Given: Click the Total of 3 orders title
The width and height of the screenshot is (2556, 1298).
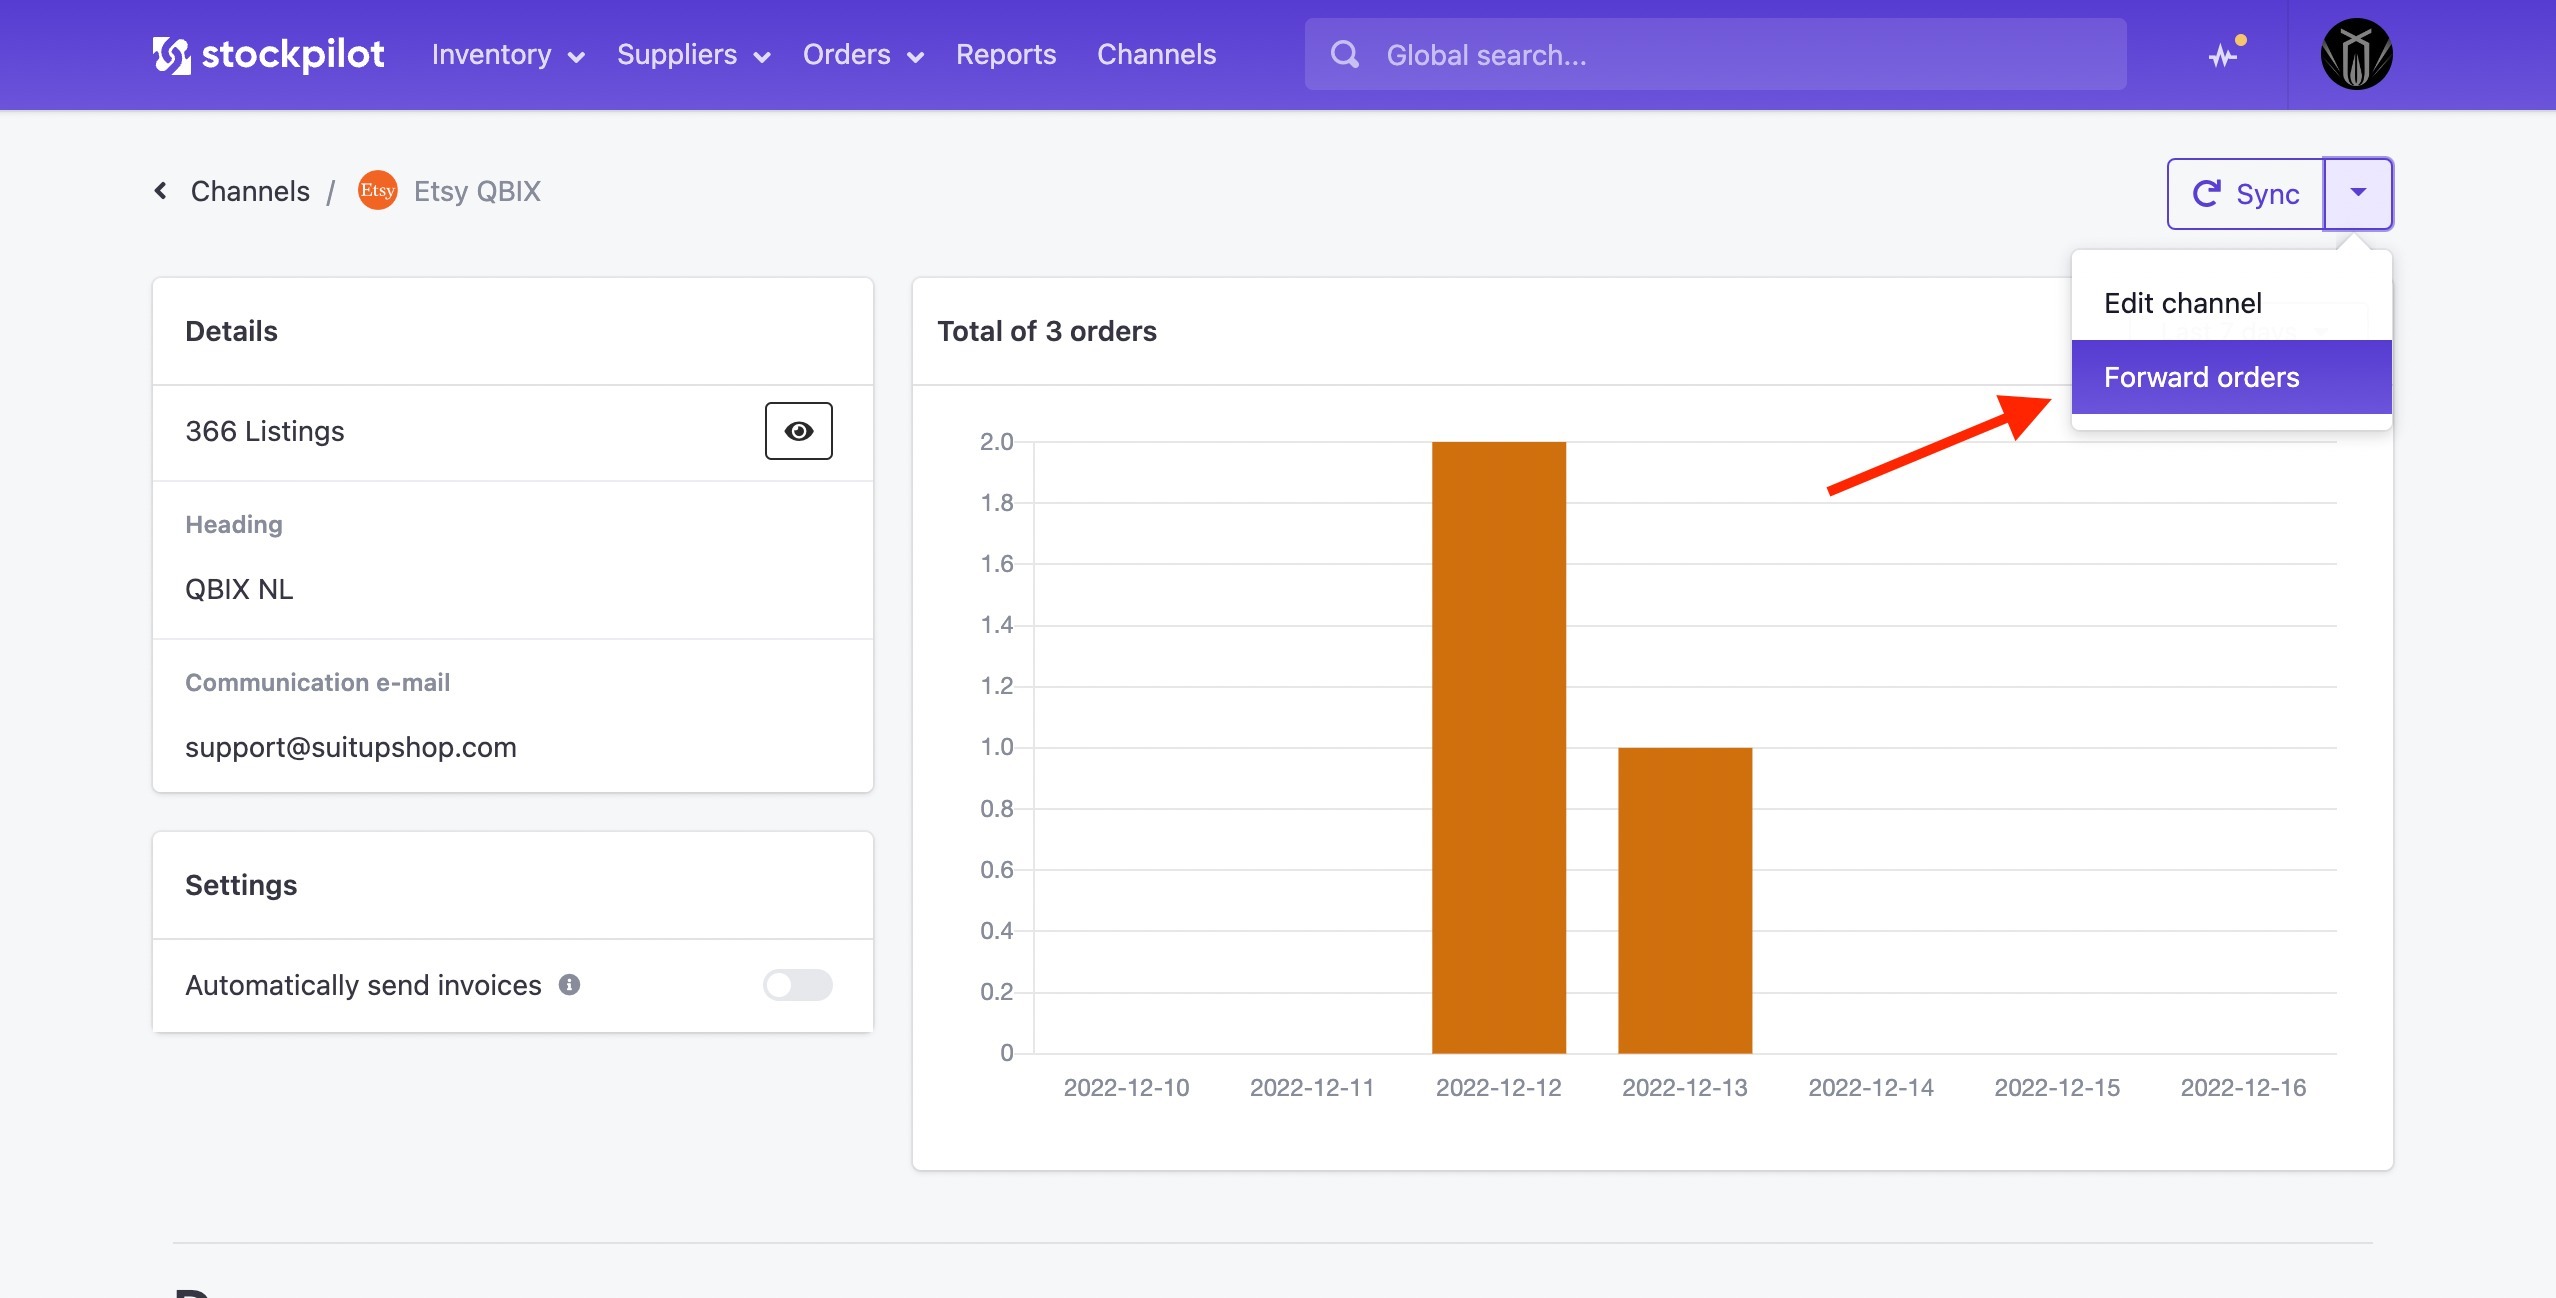Looking at the screenshot, I should [1047, 331].
